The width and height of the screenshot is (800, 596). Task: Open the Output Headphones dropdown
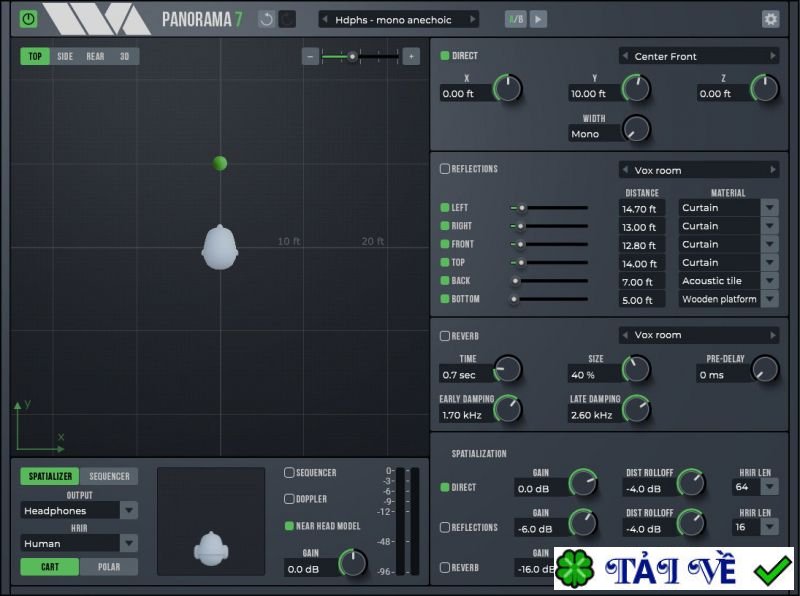(128, 511)
